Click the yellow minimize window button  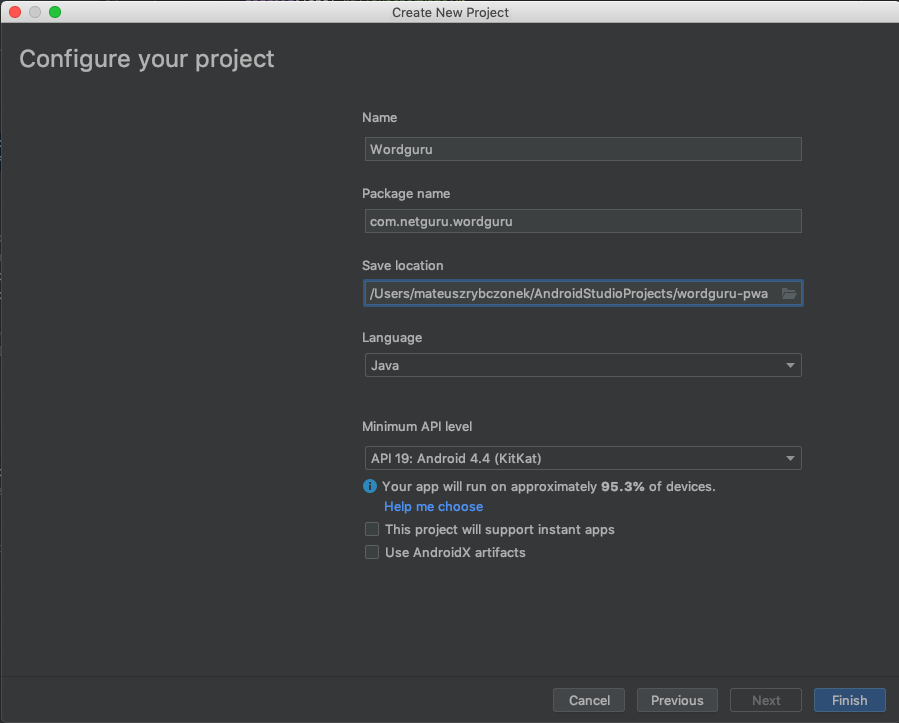(35, 12)
